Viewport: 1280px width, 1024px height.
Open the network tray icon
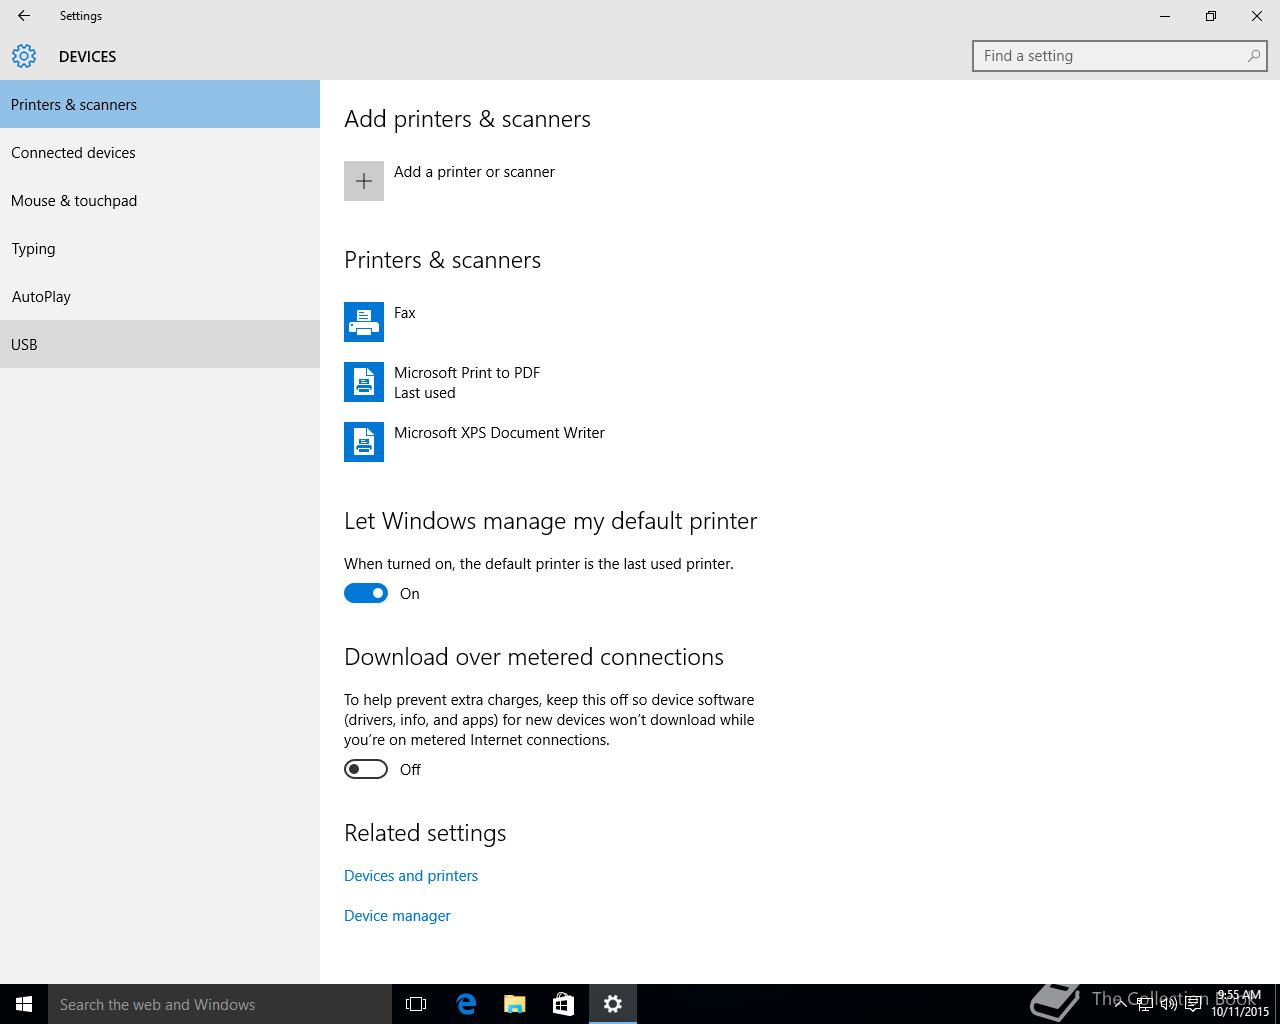click(1145, 1004)
